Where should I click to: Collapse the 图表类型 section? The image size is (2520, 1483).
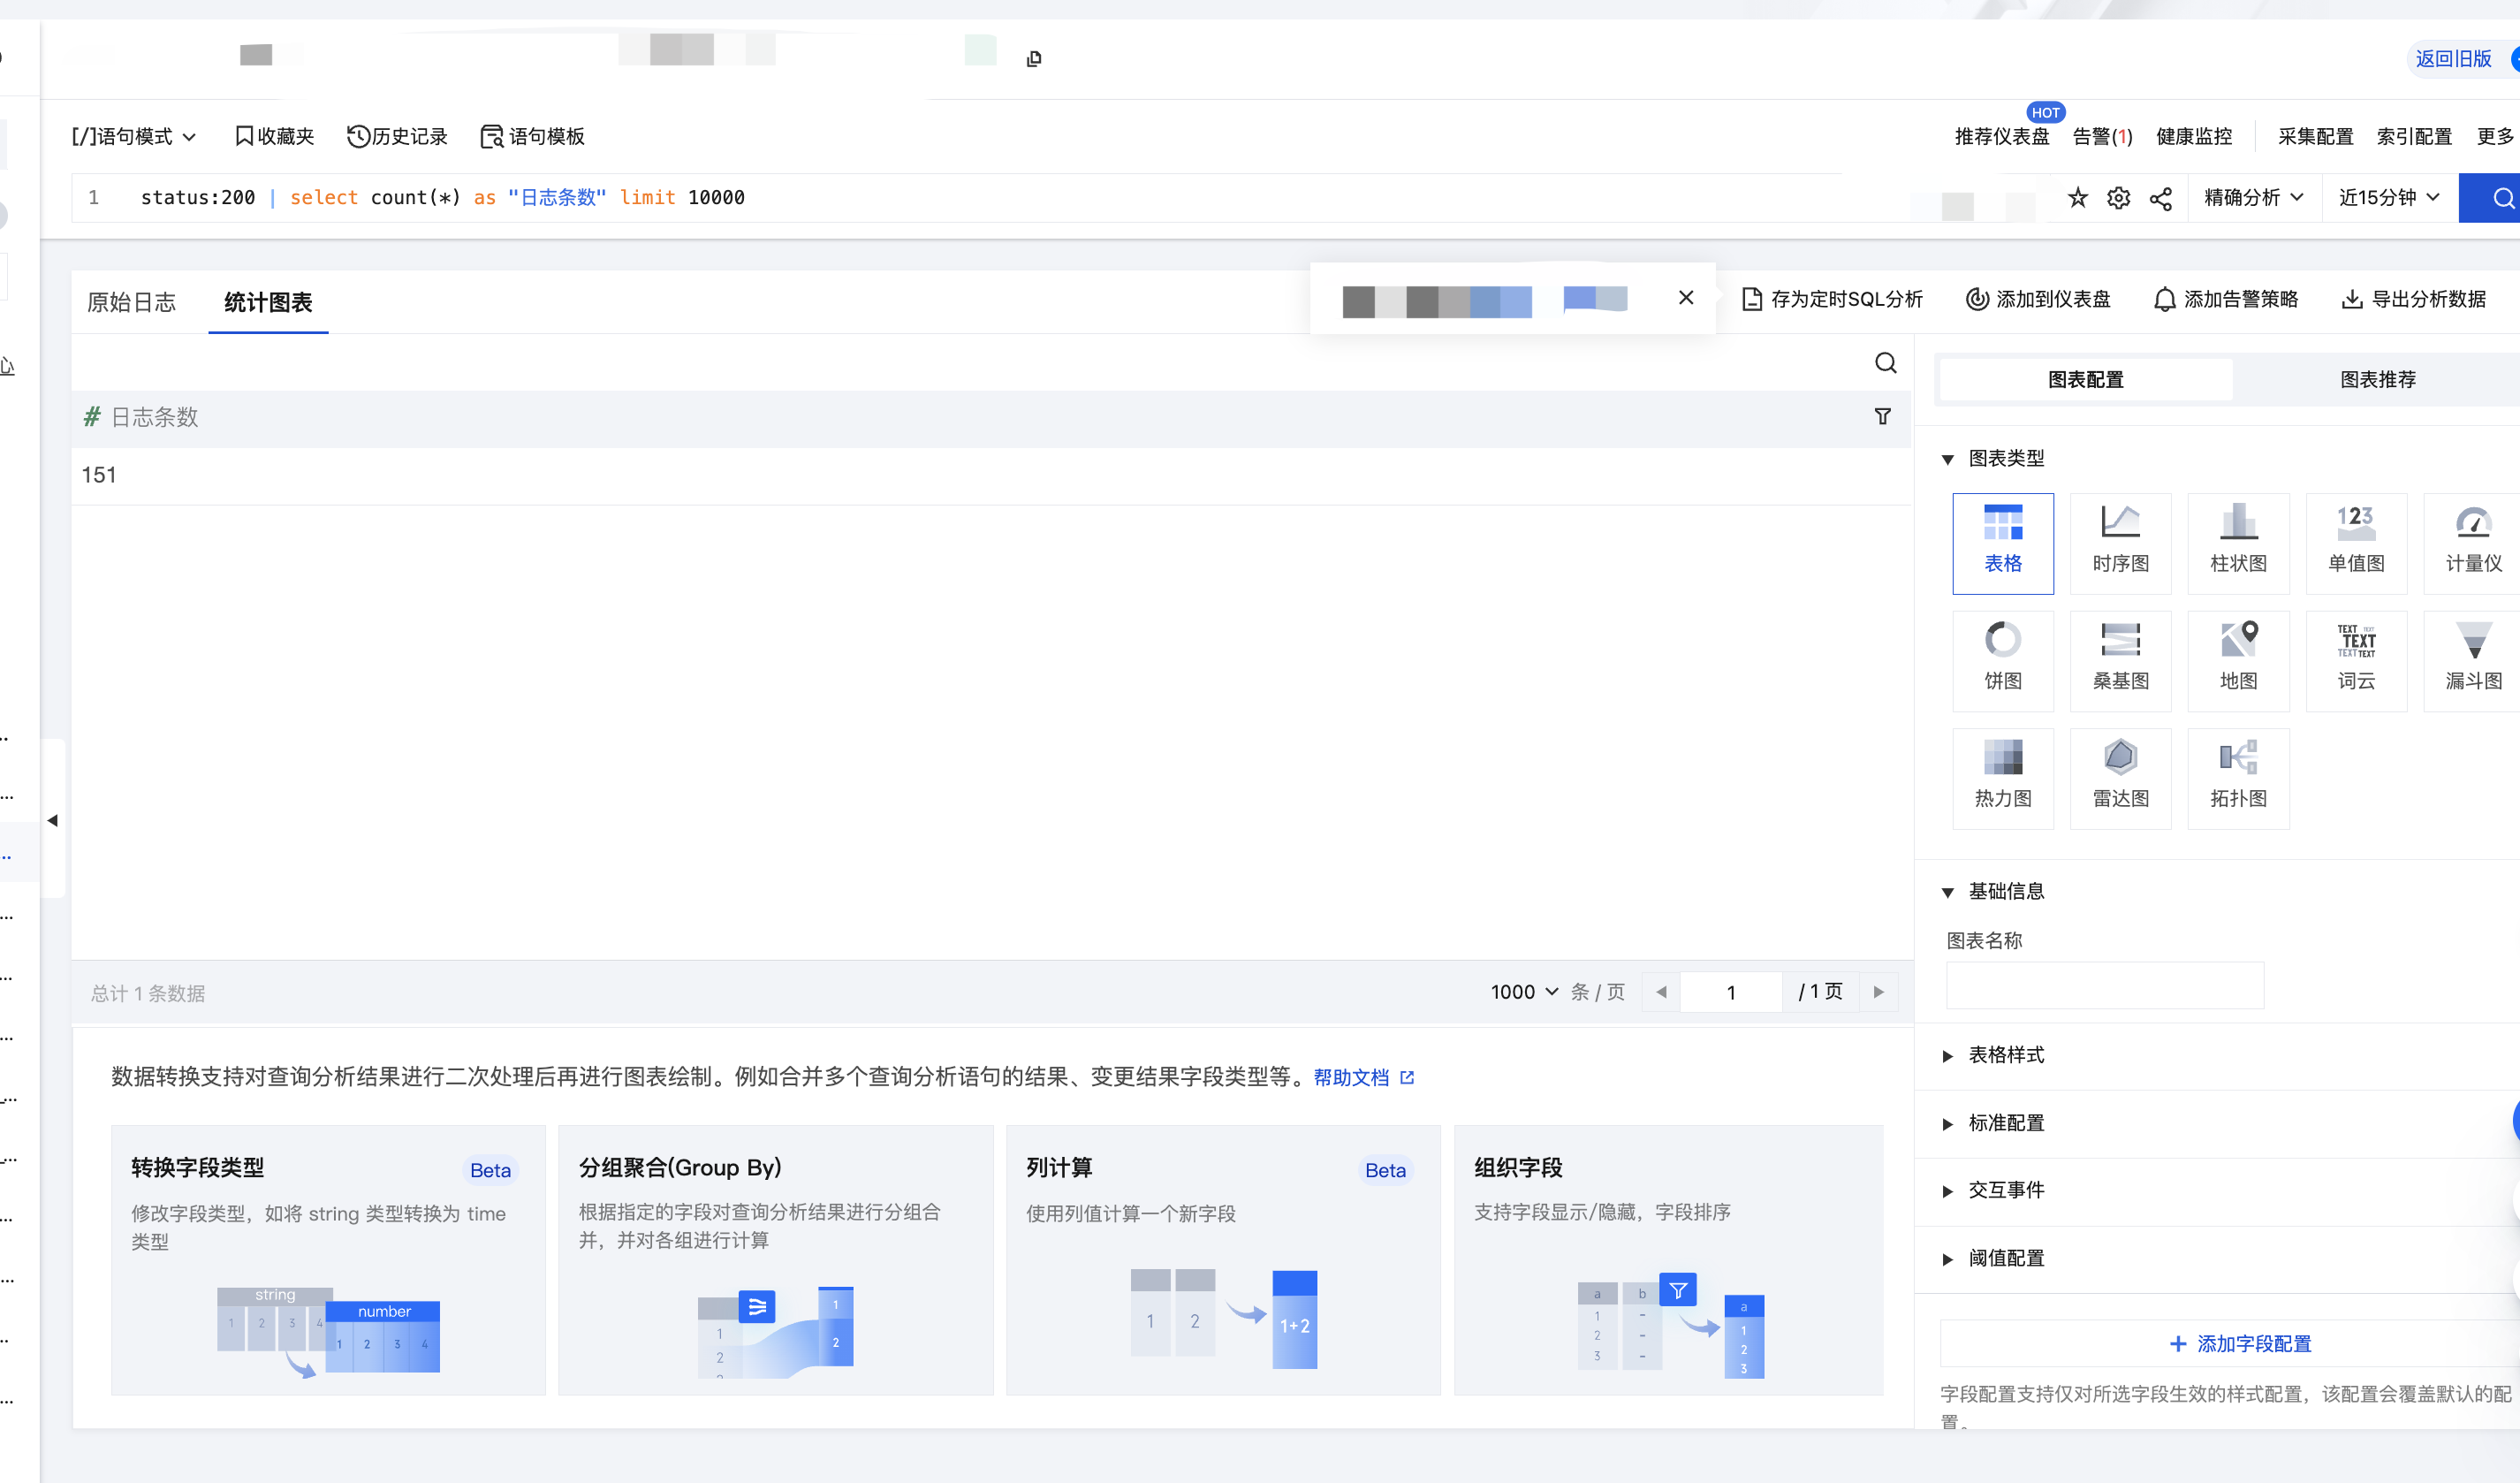point(1995,459)
